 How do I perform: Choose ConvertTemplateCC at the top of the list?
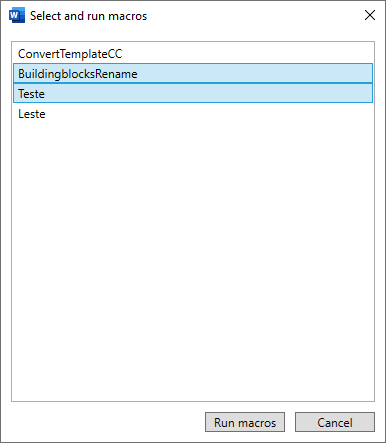tap(193, 54)
